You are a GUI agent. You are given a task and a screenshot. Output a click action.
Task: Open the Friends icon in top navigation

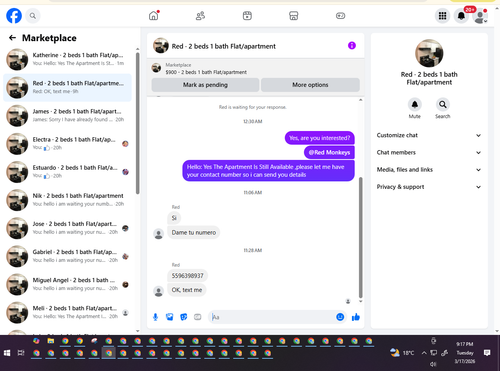(200, 16)
